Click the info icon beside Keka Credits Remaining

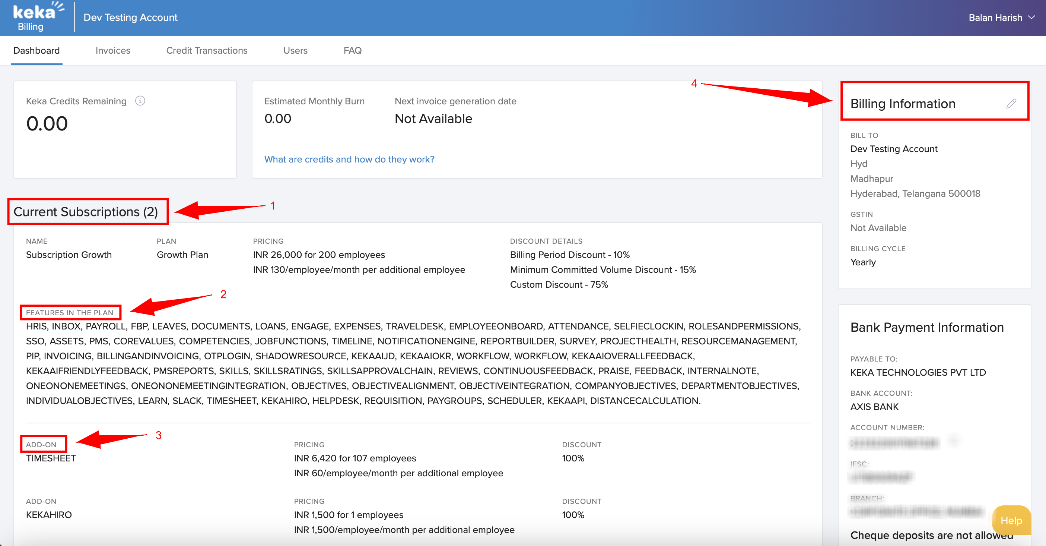(140, 101)
